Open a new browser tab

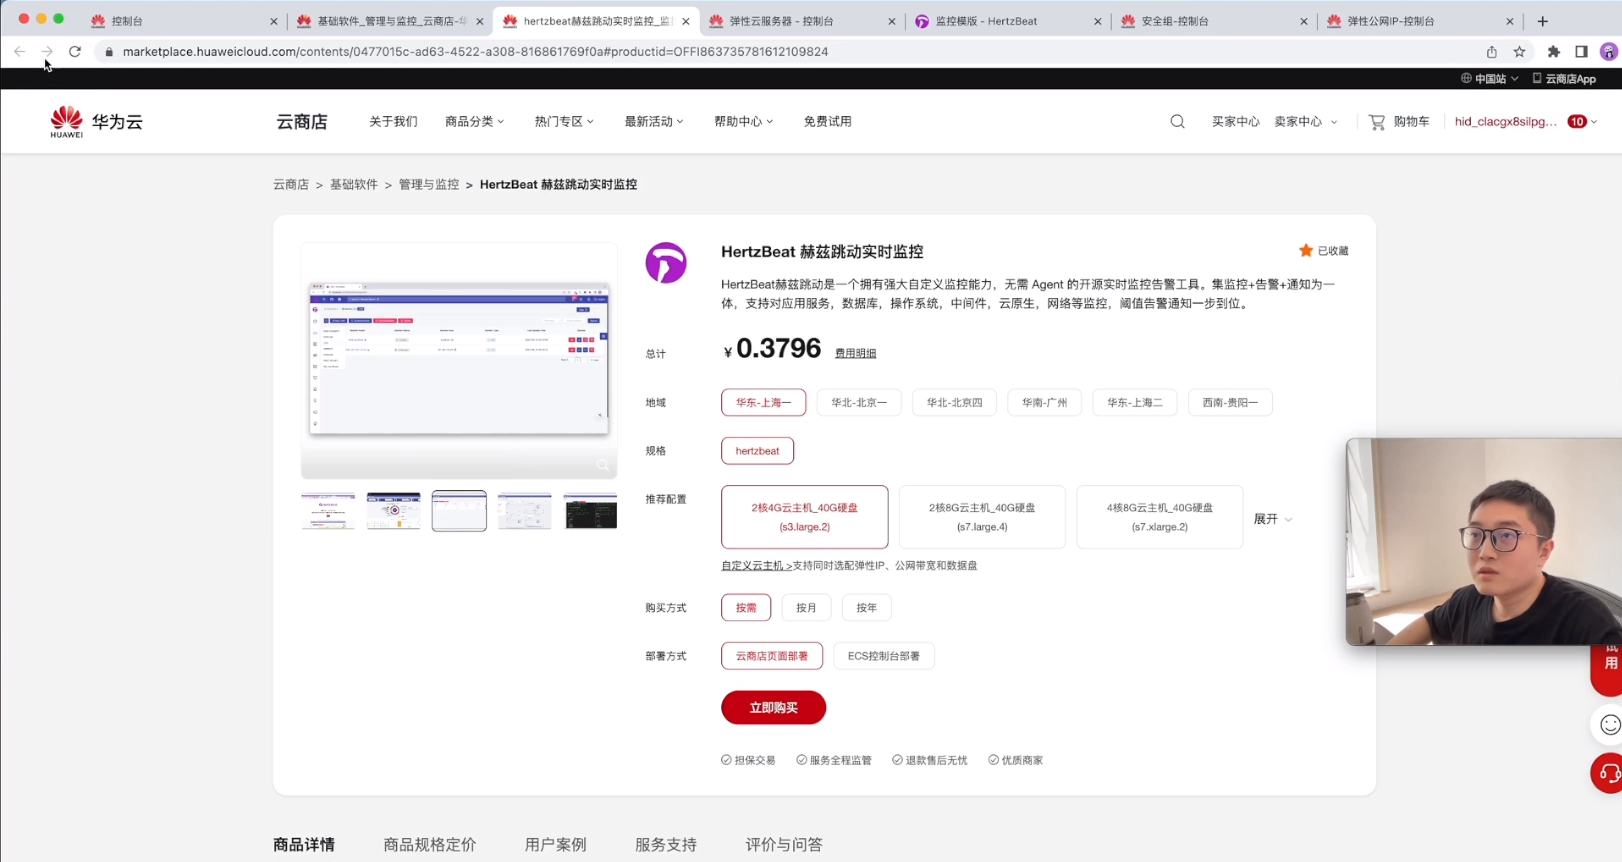[x=1542, y=21]
